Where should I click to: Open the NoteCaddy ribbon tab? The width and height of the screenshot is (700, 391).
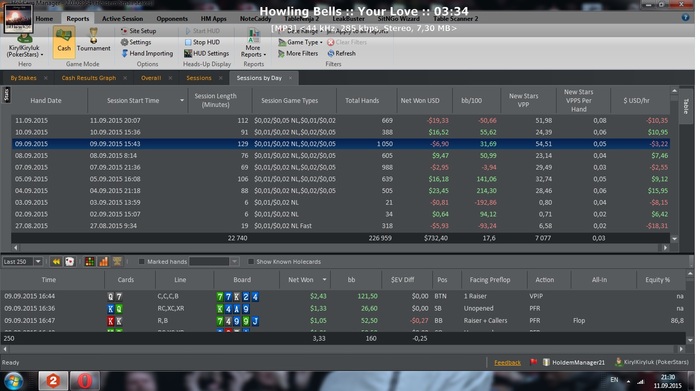point(255,19)
